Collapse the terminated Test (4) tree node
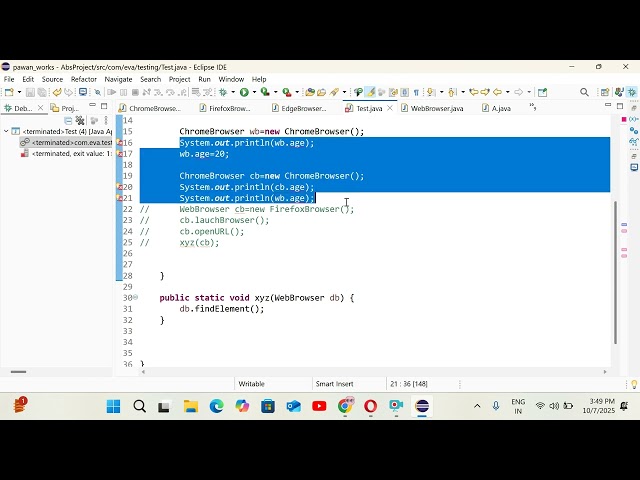 click(x=6, y=131)
